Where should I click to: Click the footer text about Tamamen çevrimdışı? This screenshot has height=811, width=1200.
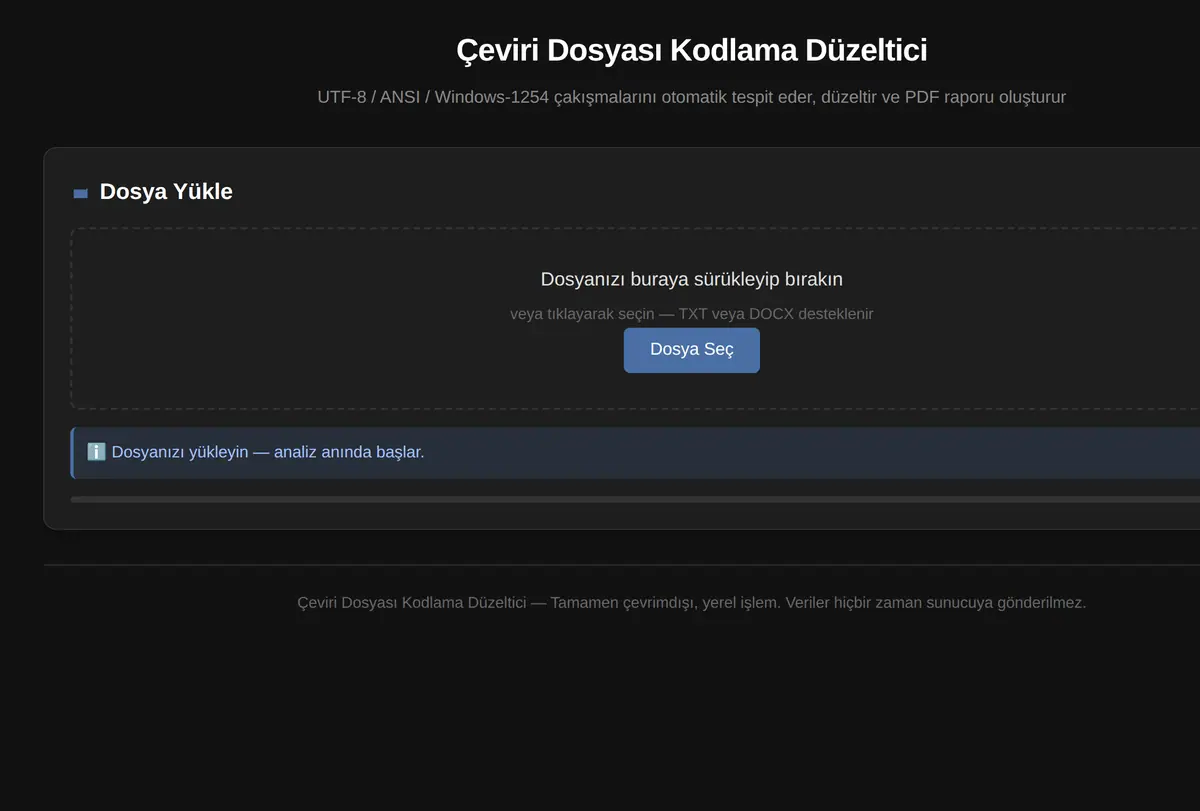click(691, 603)
